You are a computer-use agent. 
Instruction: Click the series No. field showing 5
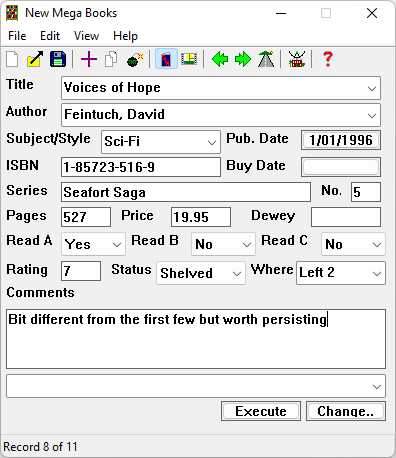(366, 192)
